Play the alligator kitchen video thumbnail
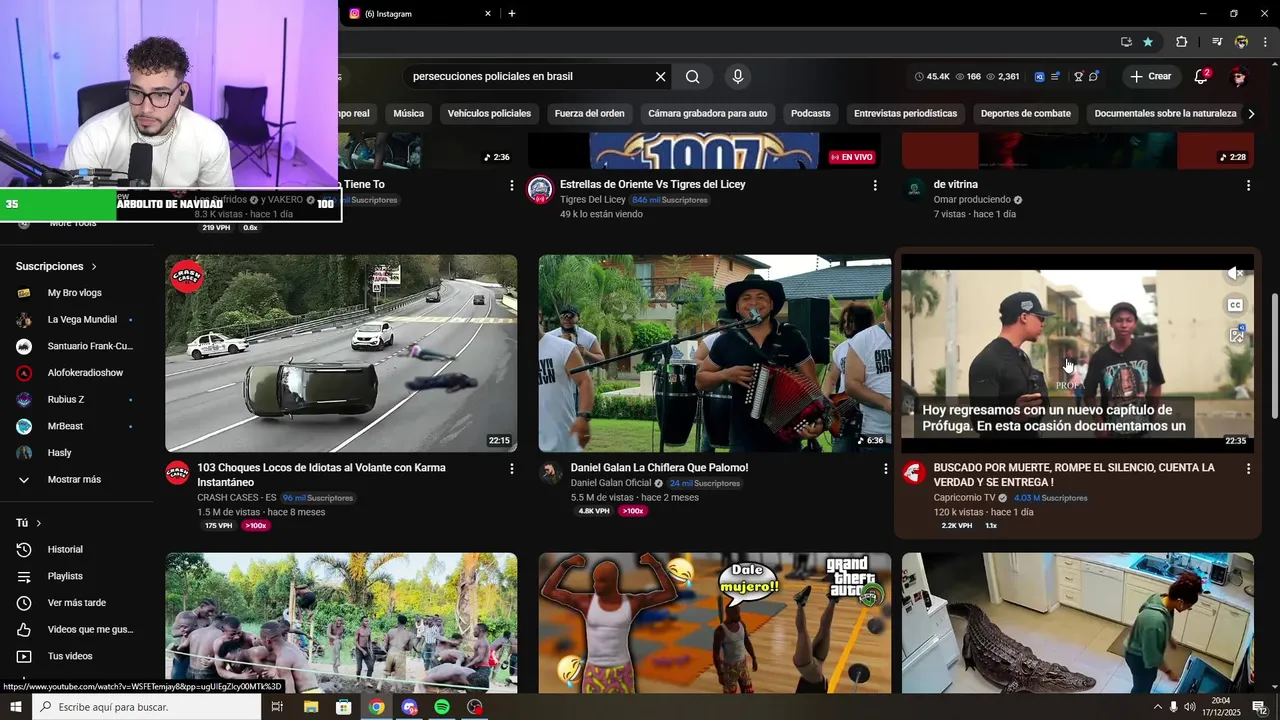The width and height of the screenshot is (1280, 720). pyautogui.click(x=1077, y=623)
